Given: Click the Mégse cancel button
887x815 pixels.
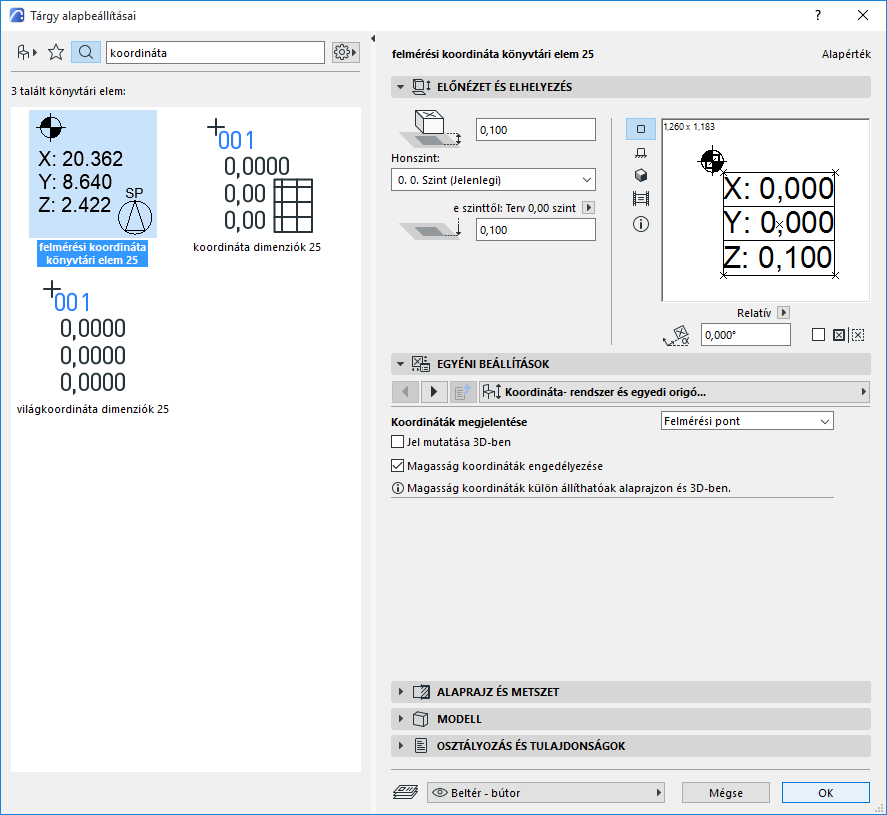Looking at the screenshot, I should 726,792.
